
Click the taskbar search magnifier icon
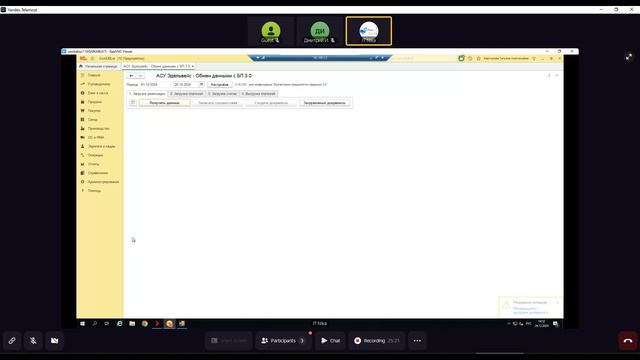pyautogui.click(x=95, y=323)
